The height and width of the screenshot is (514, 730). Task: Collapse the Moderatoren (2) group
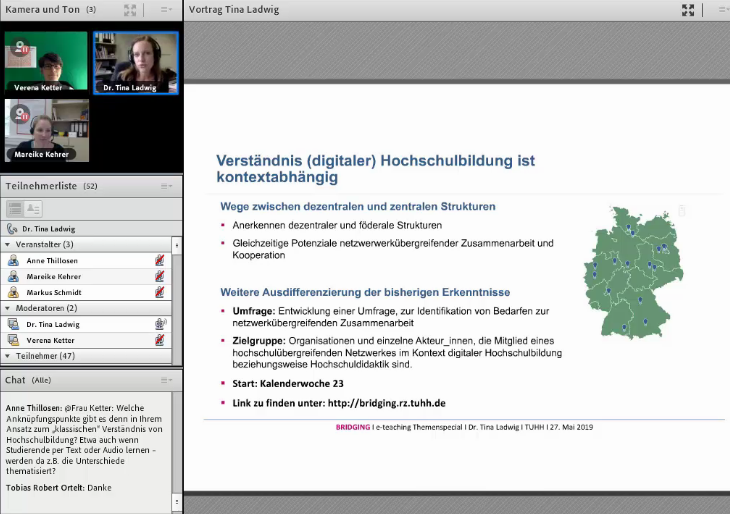(x=8, y=308)
